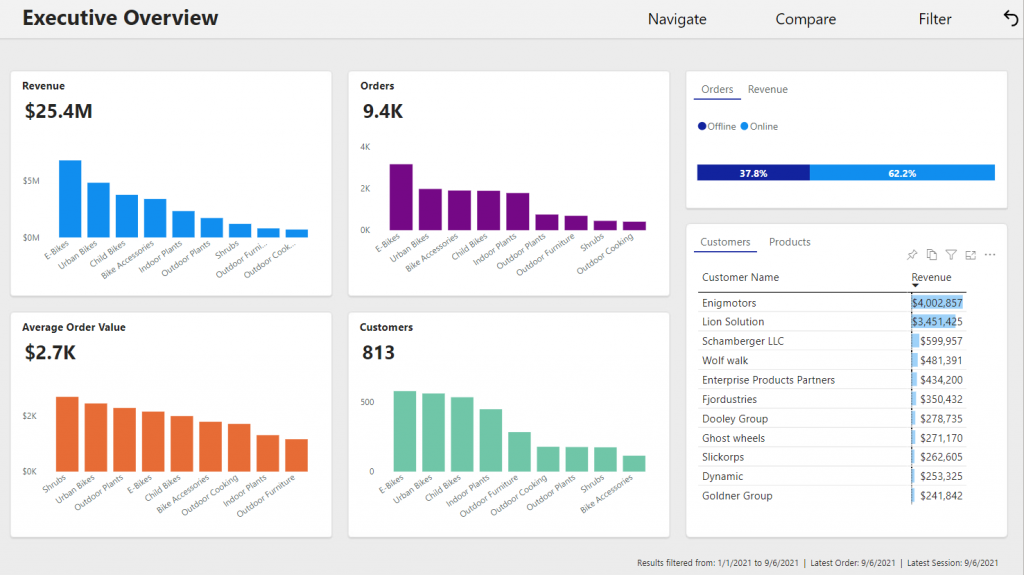
Task: Switch to the Products tab
Action: tap(789, 242)
